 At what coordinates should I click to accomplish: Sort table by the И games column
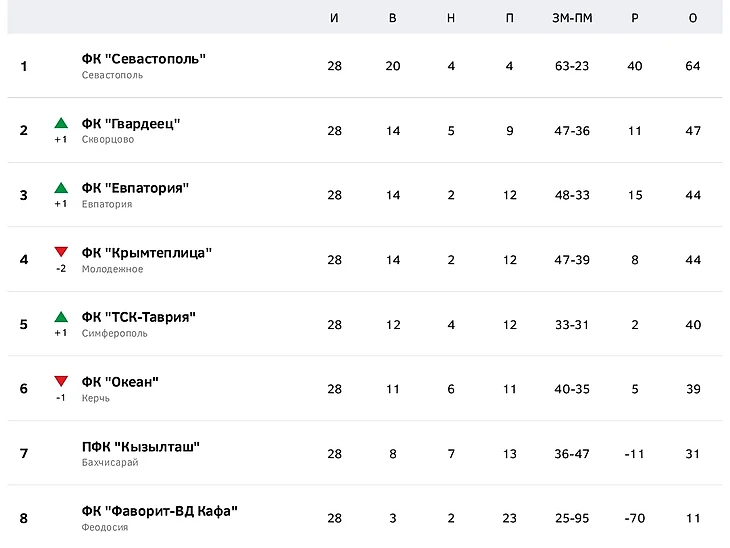tap(334, 19)
